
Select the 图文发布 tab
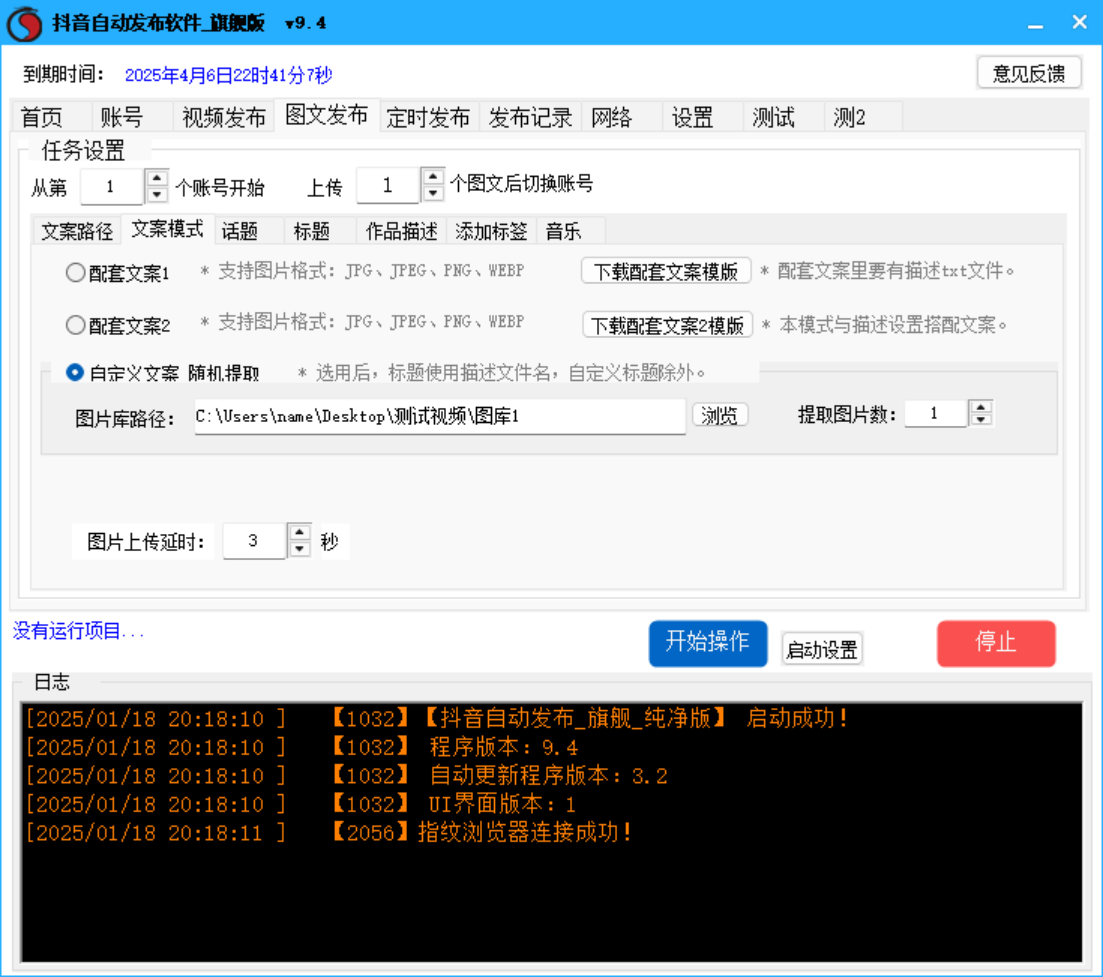(326, 115)
